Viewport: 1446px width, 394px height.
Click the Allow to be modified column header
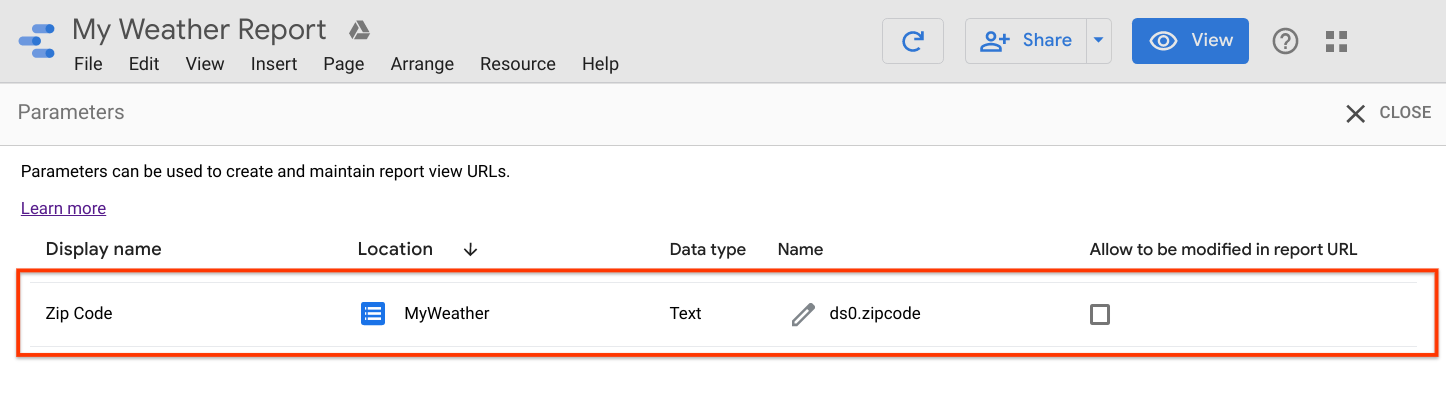(1223, 250)
